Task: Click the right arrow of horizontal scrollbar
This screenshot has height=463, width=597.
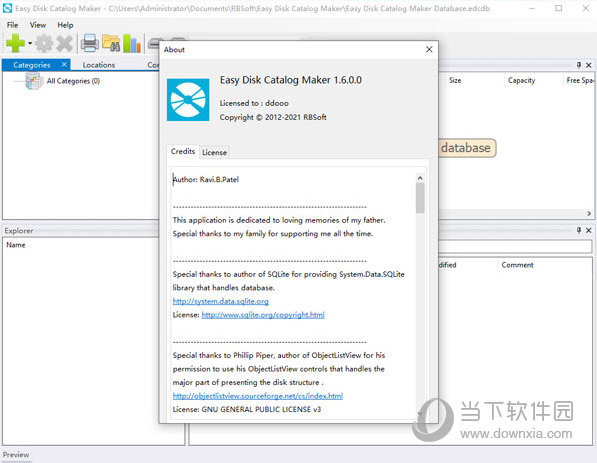Action: click(589, 214)
